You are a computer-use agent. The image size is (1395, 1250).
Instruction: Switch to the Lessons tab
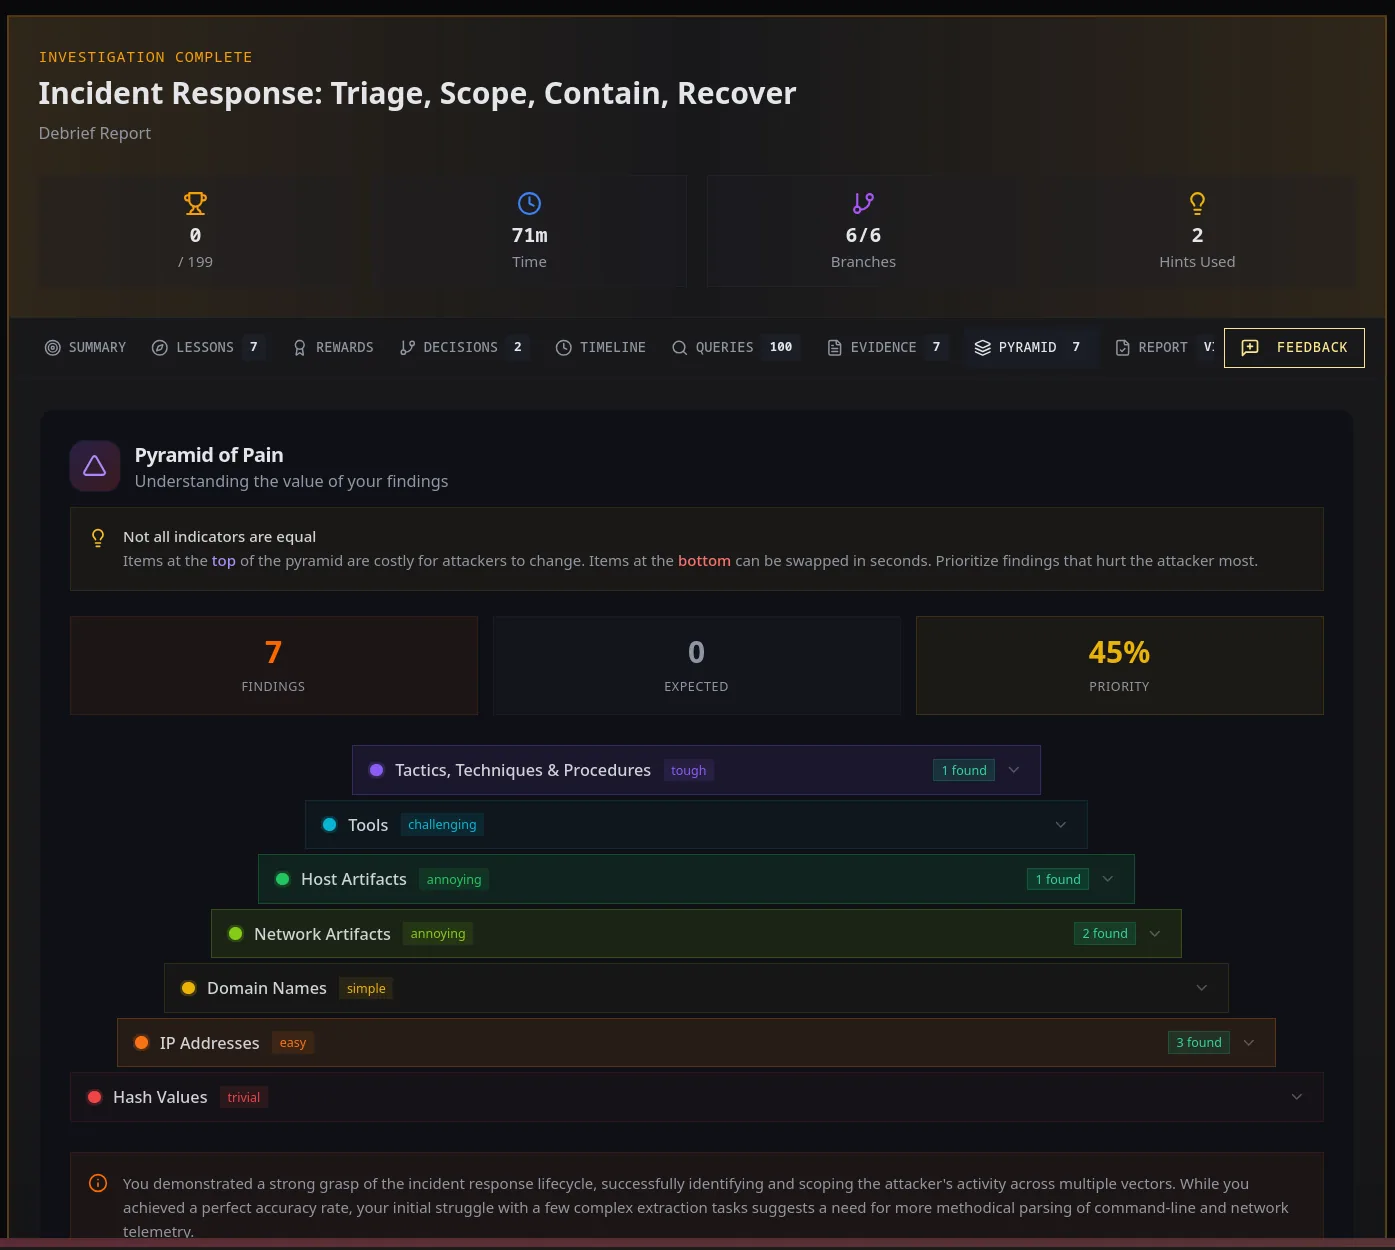coord(209,347)
